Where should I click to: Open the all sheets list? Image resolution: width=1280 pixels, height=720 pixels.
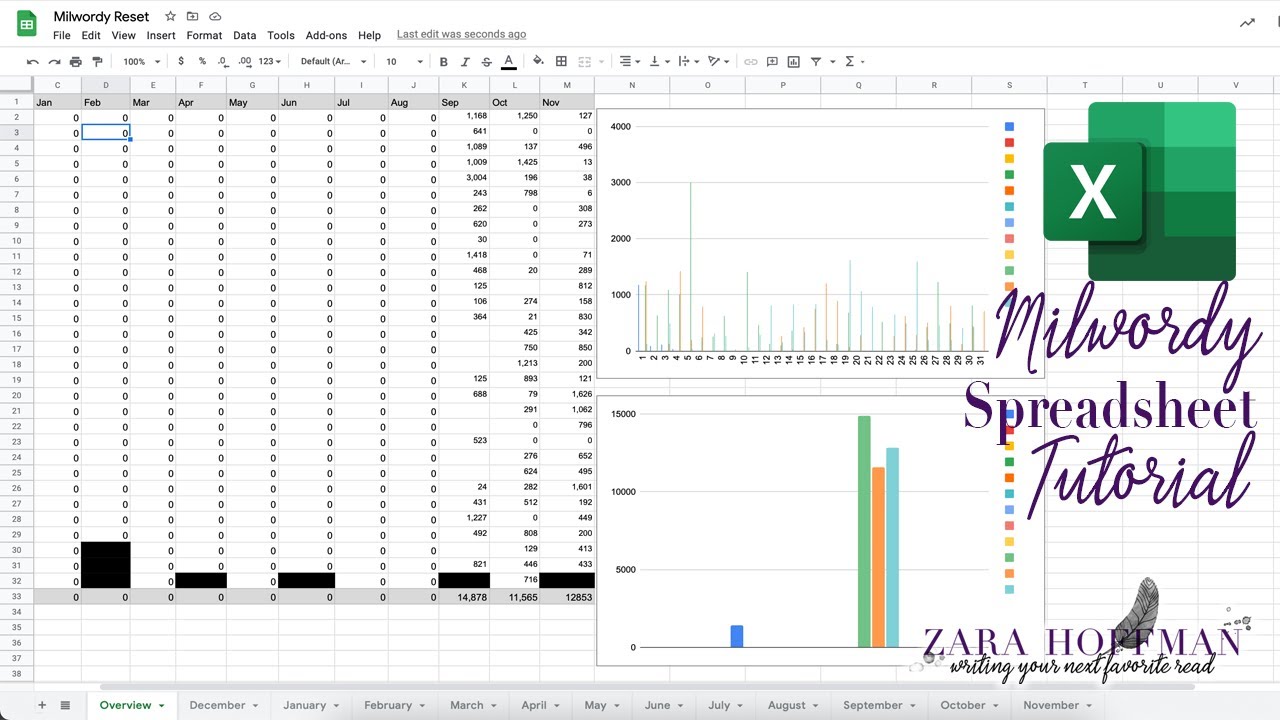click(x=65, y=705)
